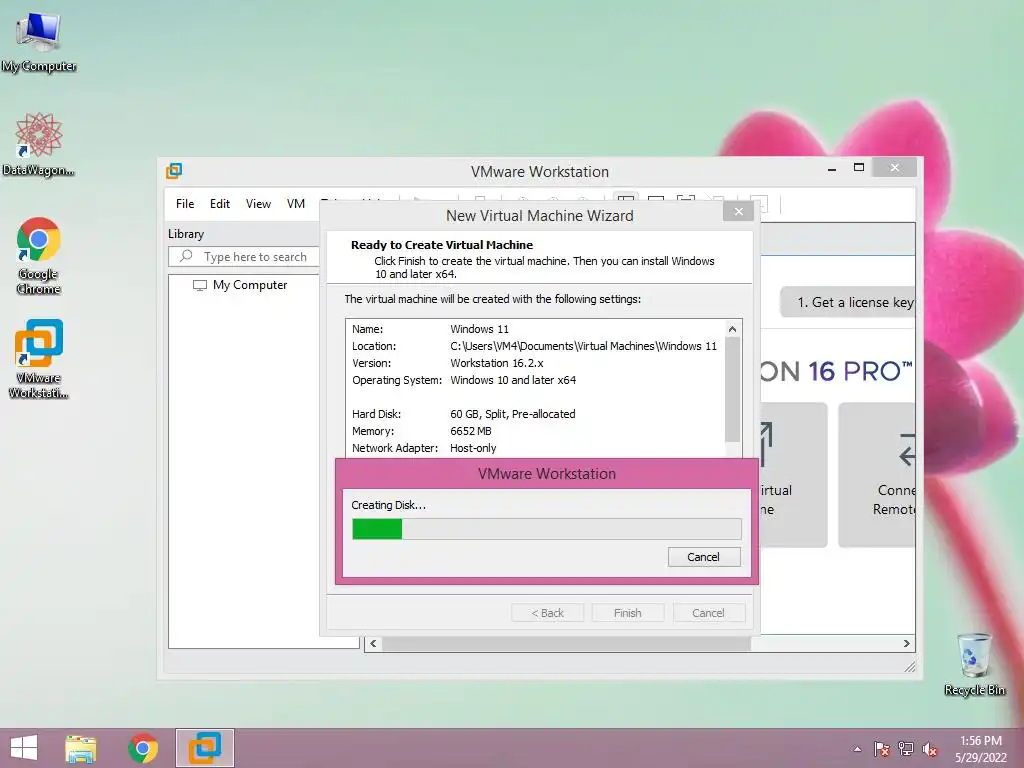1024x768 pixels.
Task: Select My Computer in the Library tree
Action: tap(249, 285)
